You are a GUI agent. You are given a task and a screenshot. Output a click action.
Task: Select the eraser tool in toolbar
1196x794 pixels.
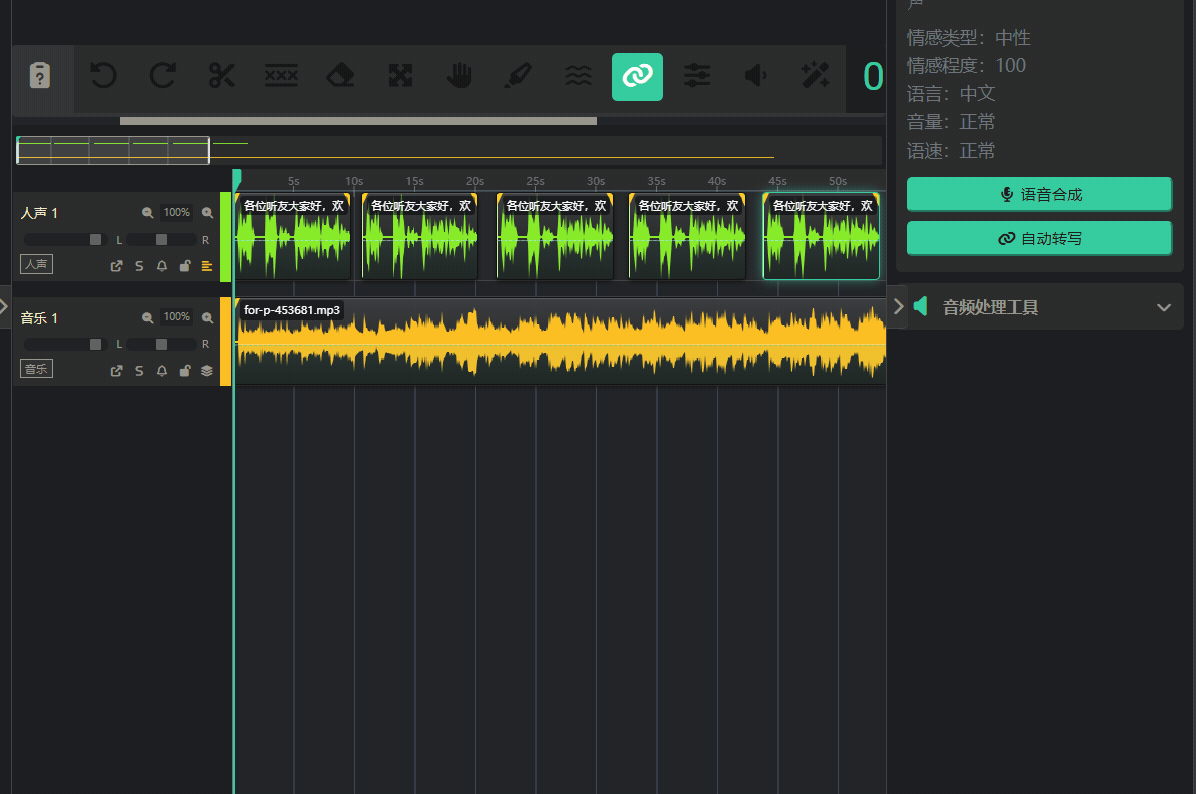click(341, 76)
